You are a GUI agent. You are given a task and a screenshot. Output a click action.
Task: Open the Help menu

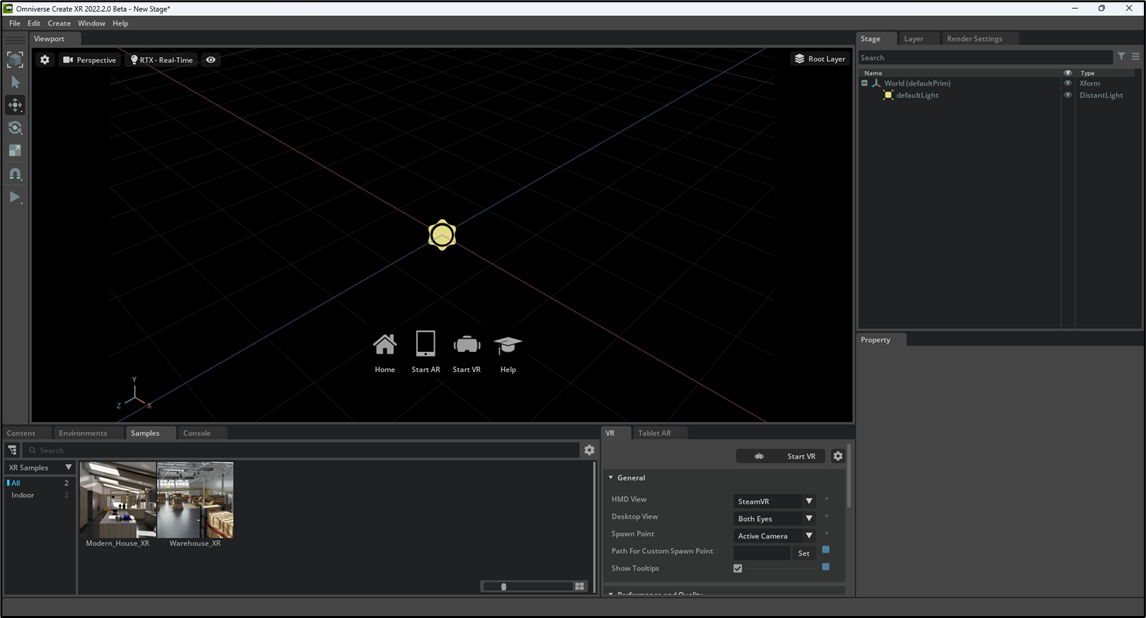point(121,23)
